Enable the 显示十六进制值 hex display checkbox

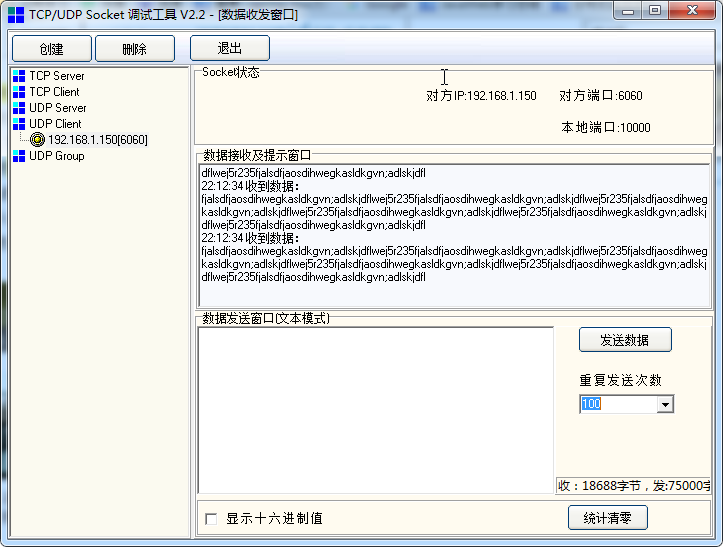click(x=211, y=519)
